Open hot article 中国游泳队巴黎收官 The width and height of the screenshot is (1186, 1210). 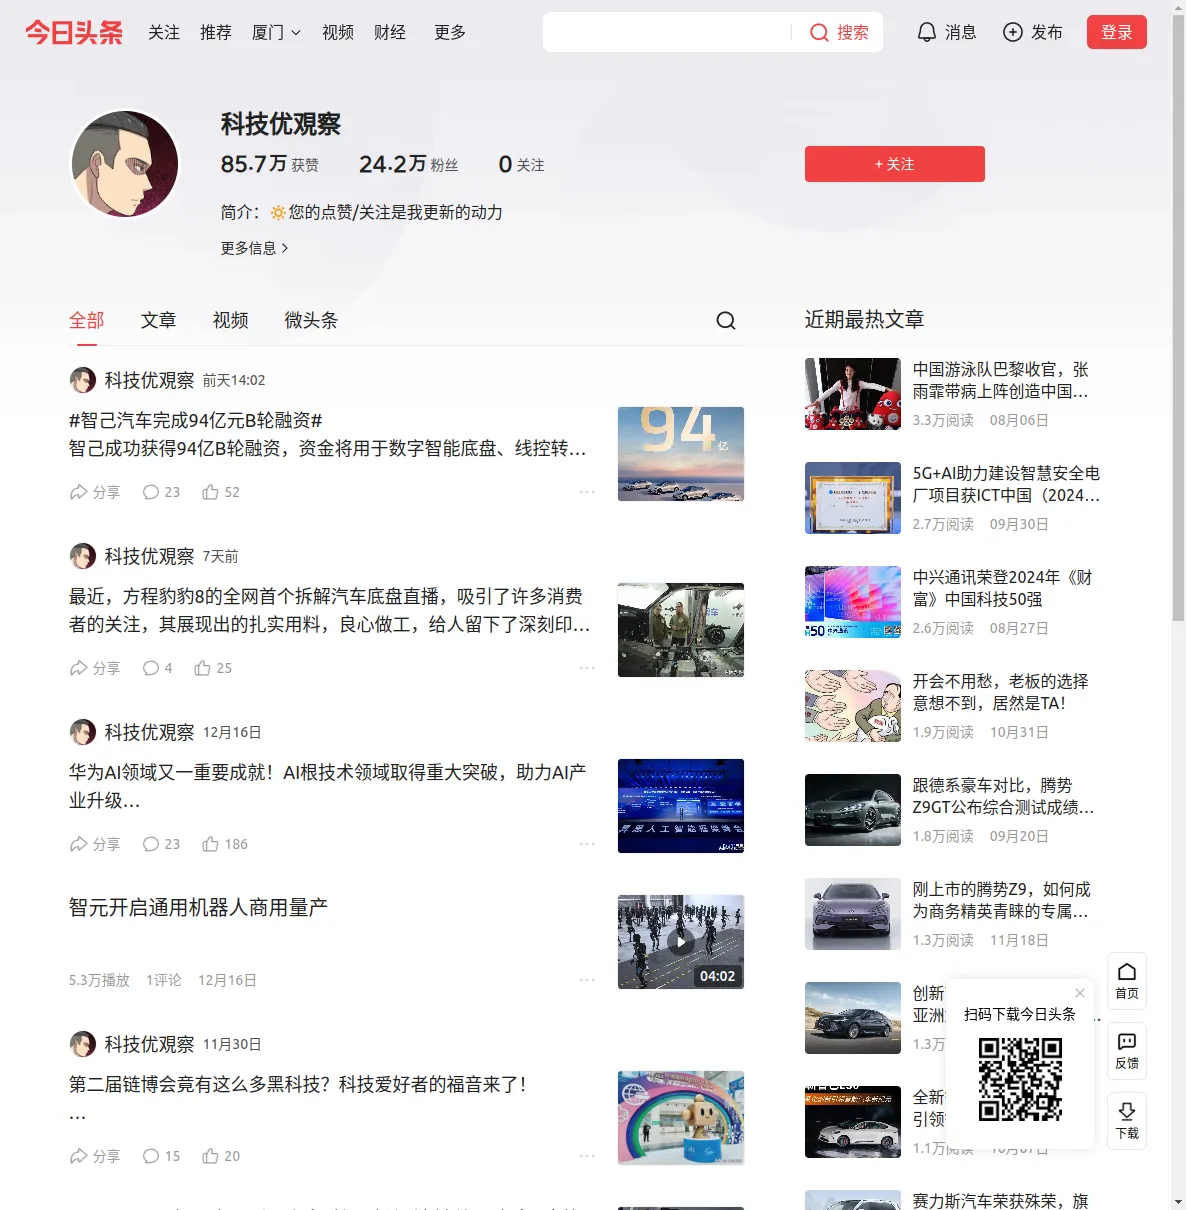(x=1001, y=380)
